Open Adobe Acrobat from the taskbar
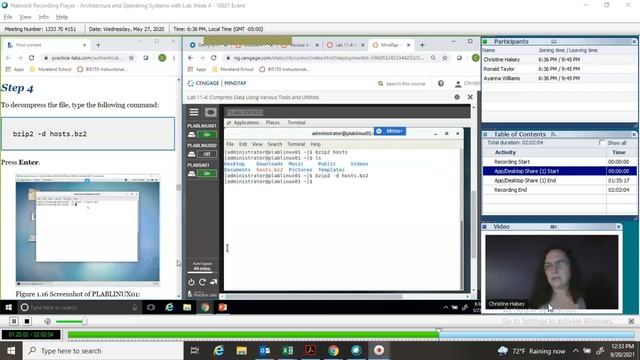This screenshot has width=640, height=360. click(310, 351)
